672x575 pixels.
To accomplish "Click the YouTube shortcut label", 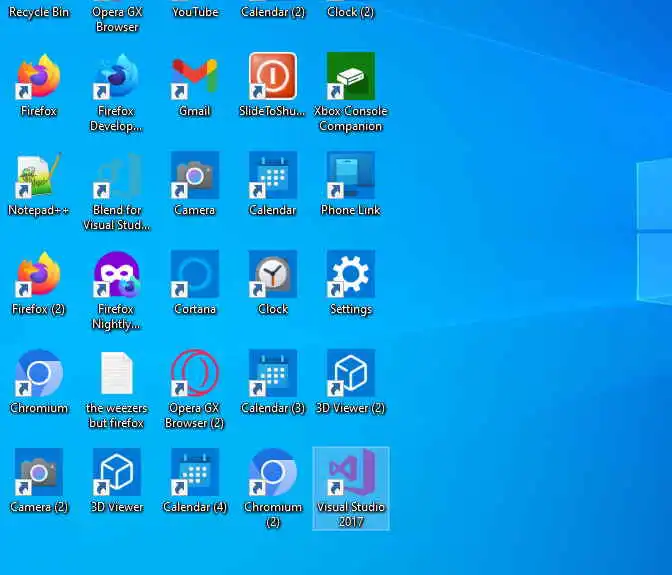I will pos(195,12).
